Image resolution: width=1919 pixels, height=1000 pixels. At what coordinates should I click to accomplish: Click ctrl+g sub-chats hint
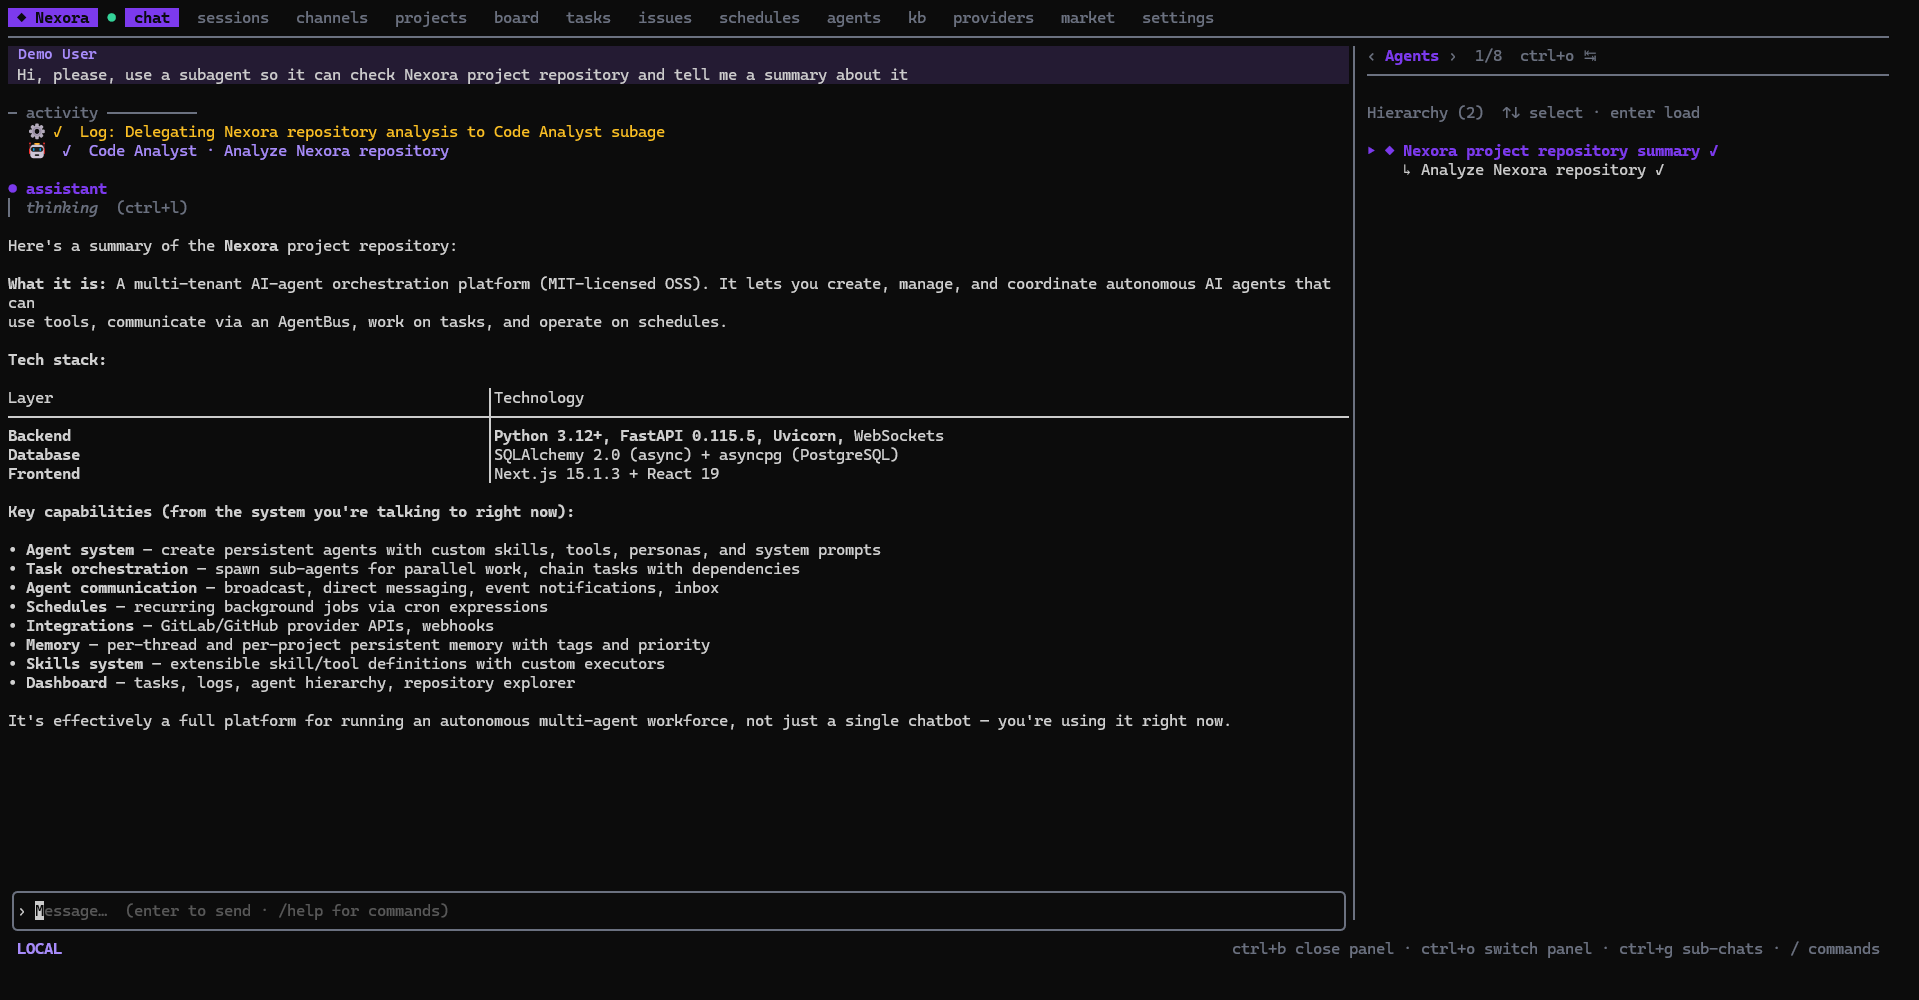click(1691, 949)
